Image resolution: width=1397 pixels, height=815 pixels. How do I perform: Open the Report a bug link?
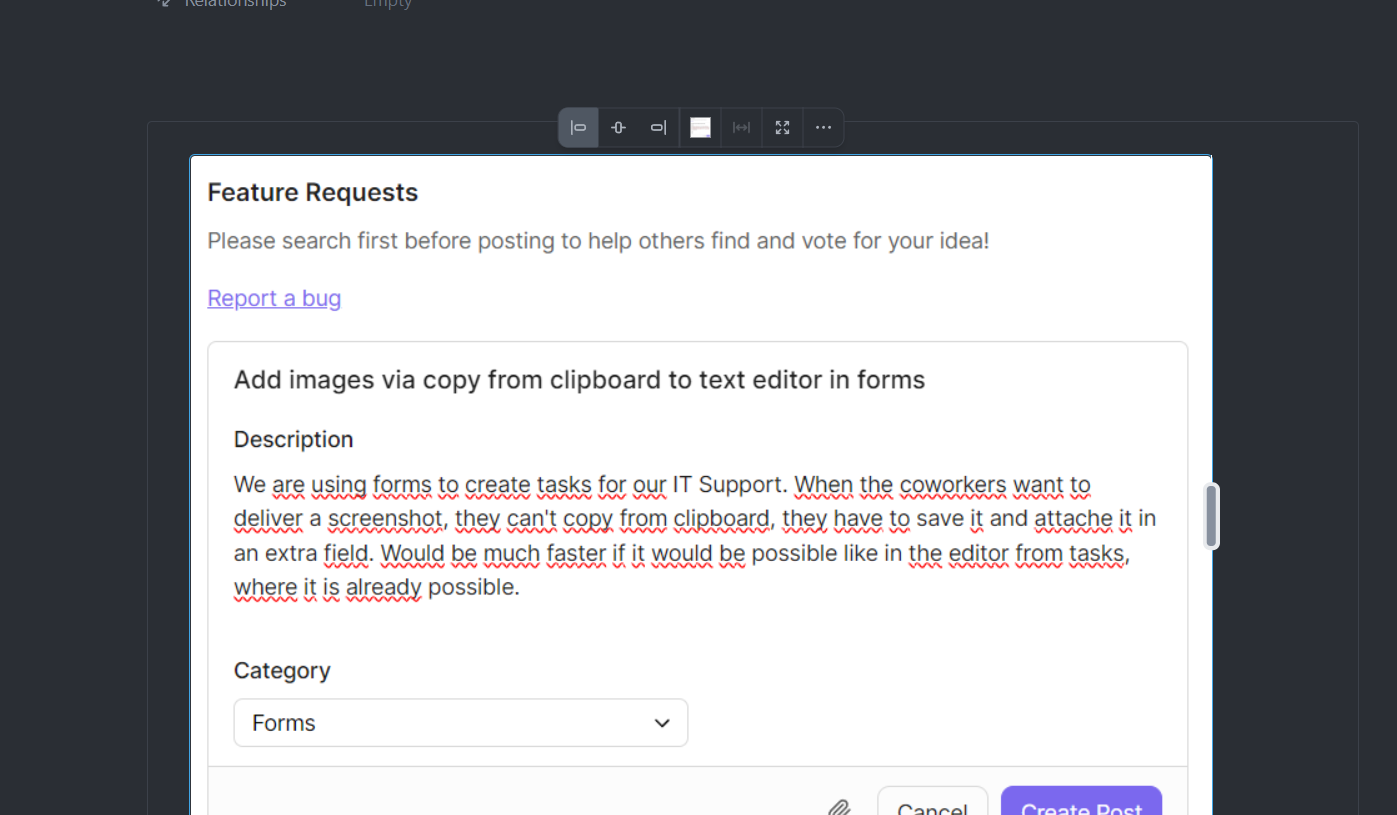click(274, 298)
